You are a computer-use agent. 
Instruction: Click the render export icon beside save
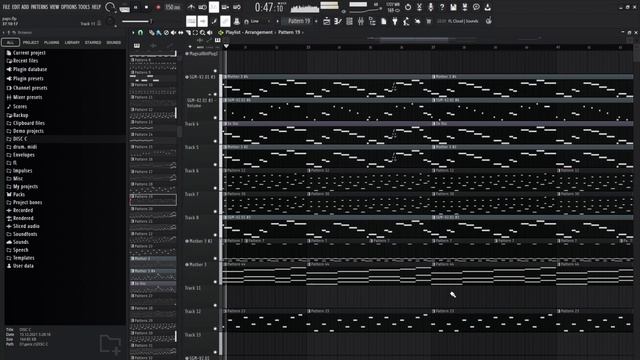click(x=464, y=7)
